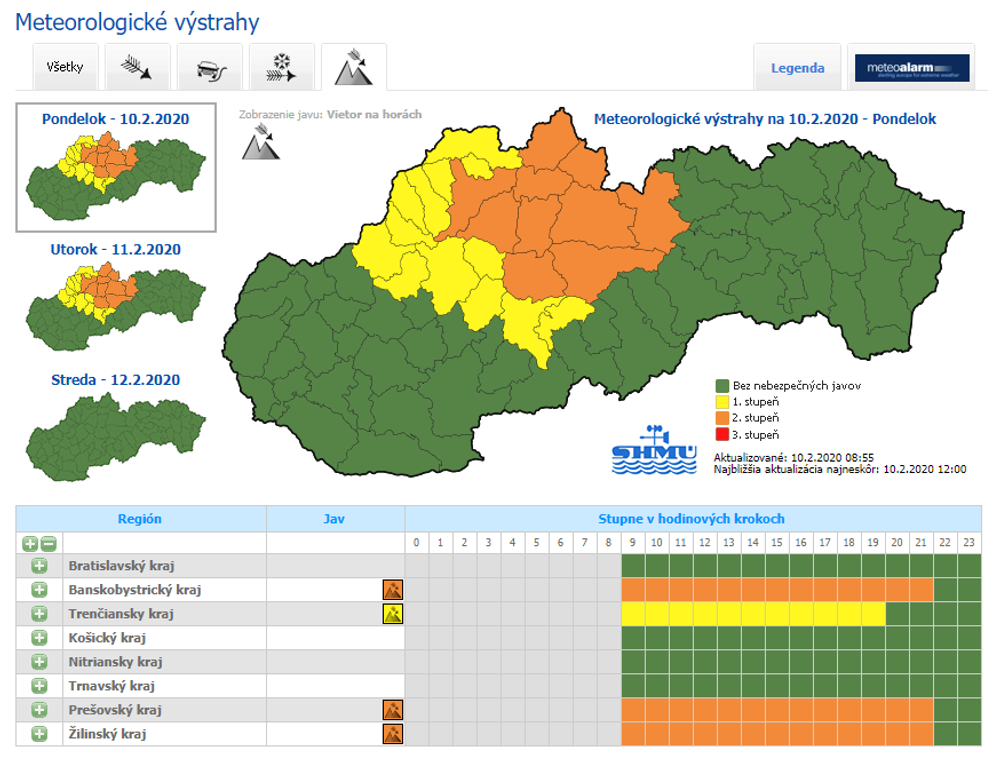Open the Všetky tab
This screenshot has height=768, width=1000.
pos(65,68)
